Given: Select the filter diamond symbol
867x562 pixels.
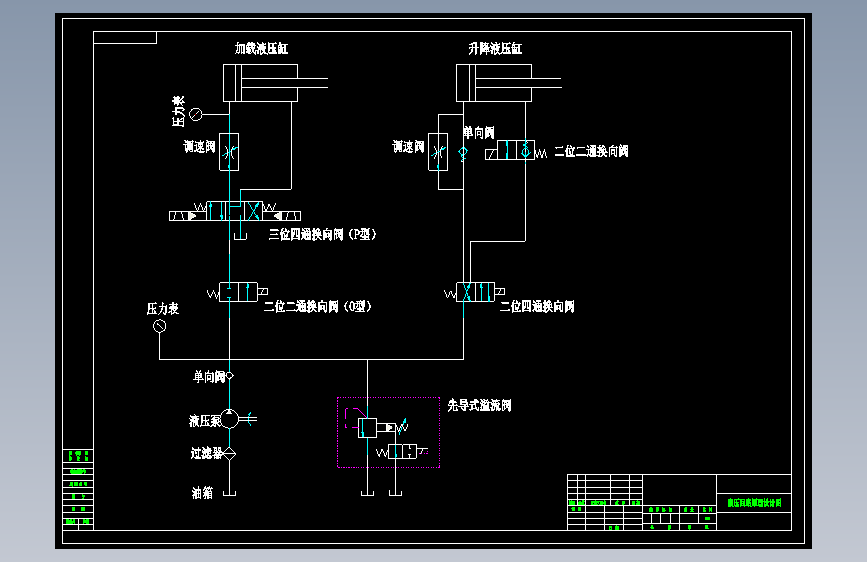Looking at the screenshot, I should (x=229, y=454).
